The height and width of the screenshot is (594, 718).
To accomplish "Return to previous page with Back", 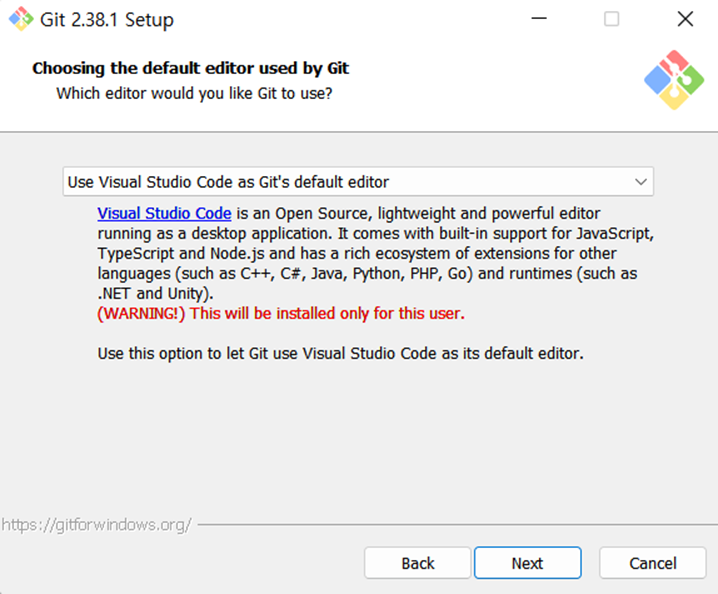I will (418, 563).
